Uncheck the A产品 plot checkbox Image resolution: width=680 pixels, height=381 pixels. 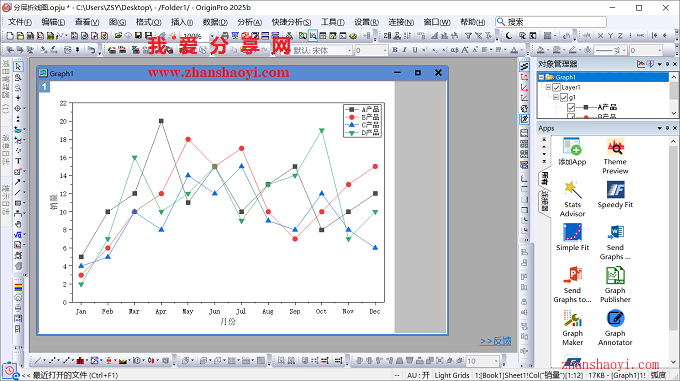click(571, 107)
